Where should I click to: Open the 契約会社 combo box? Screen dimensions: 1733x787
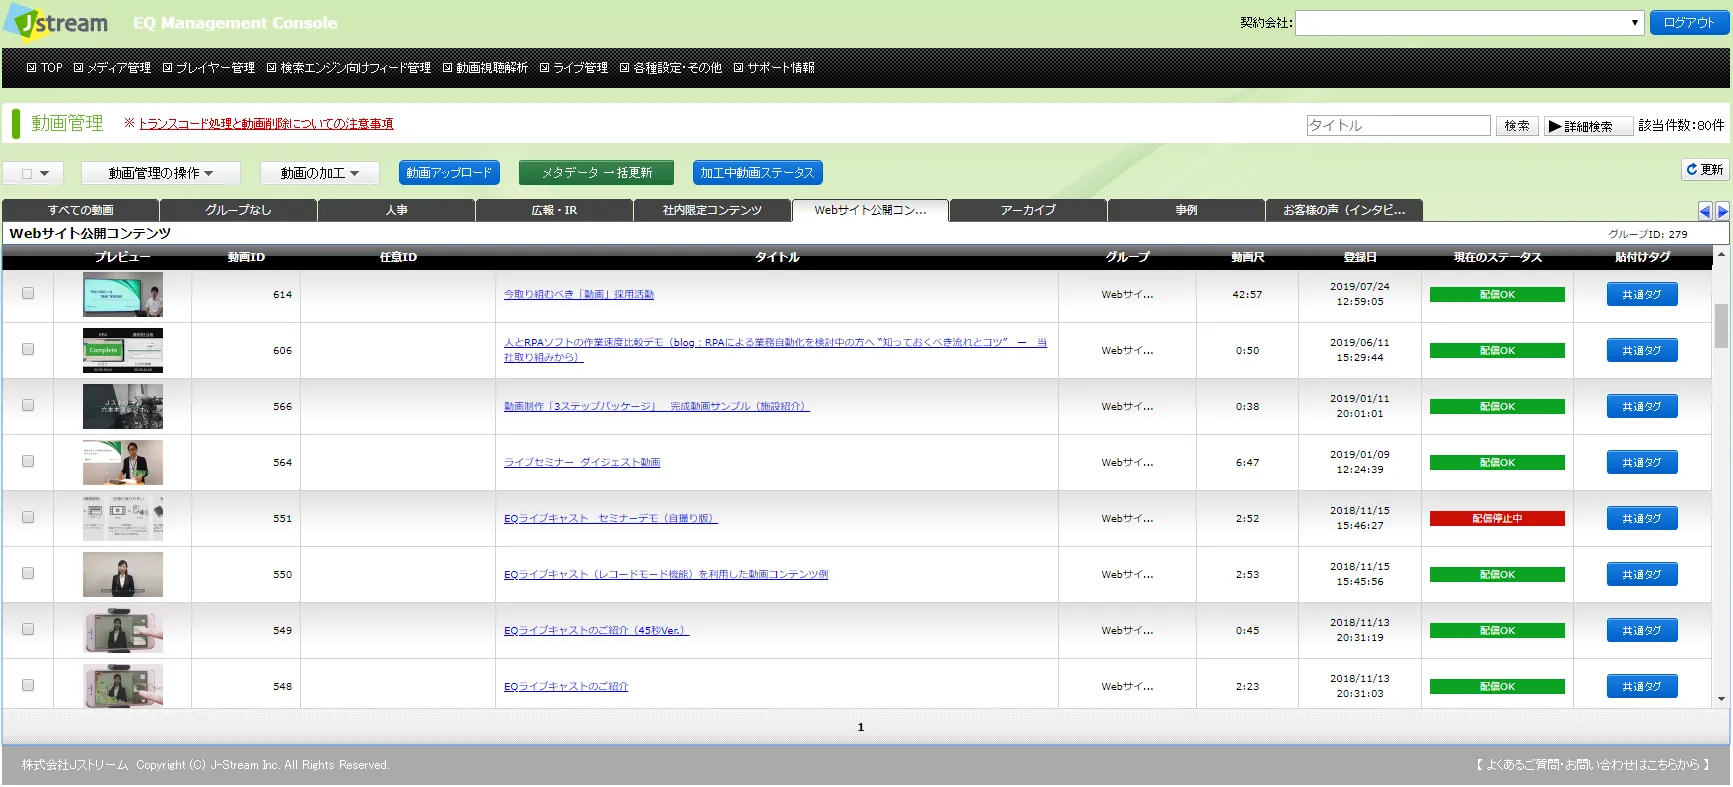[x=1468, y=23]
